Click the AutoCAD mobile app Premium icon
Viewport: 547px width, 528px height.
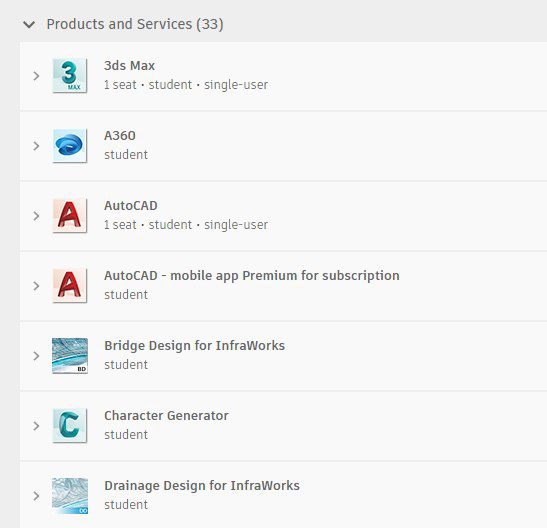coord(69,286)
